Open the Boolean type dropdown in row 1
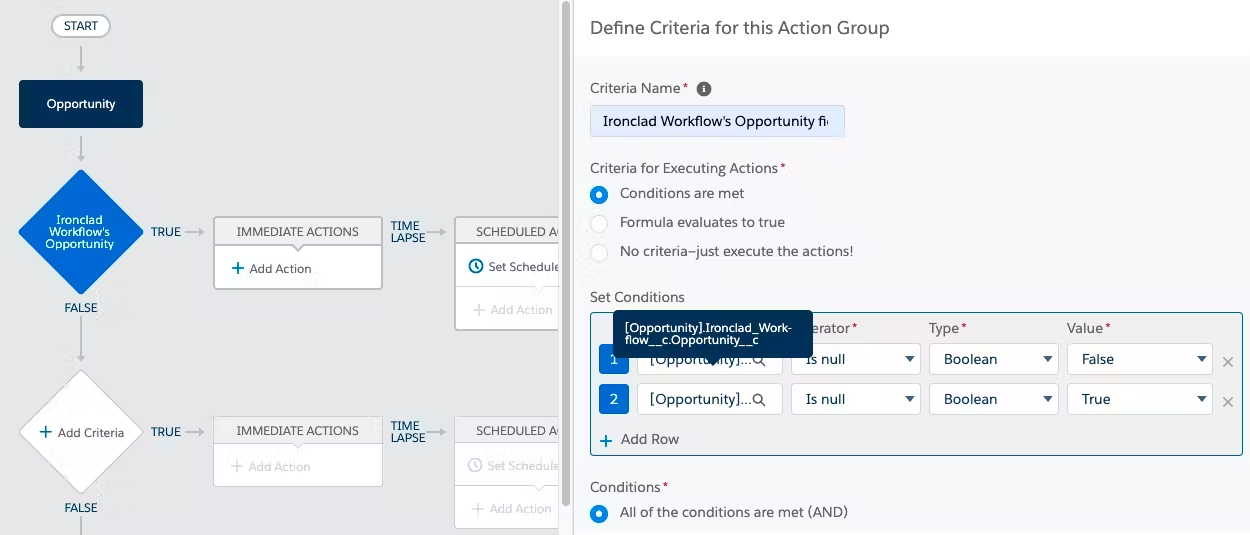This screenshot has width=1250, height=535. (x=994, y=359)
